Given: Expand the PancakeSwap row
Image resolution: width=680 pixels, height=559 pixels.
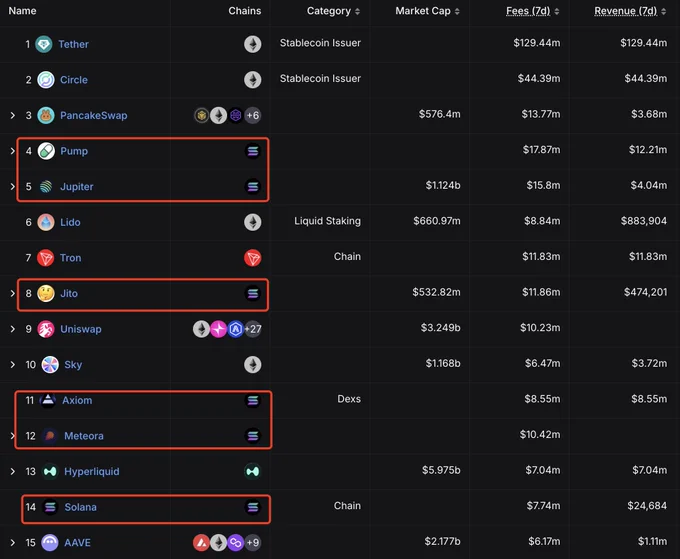Looking at the screenshot, I should click(13, 115).
